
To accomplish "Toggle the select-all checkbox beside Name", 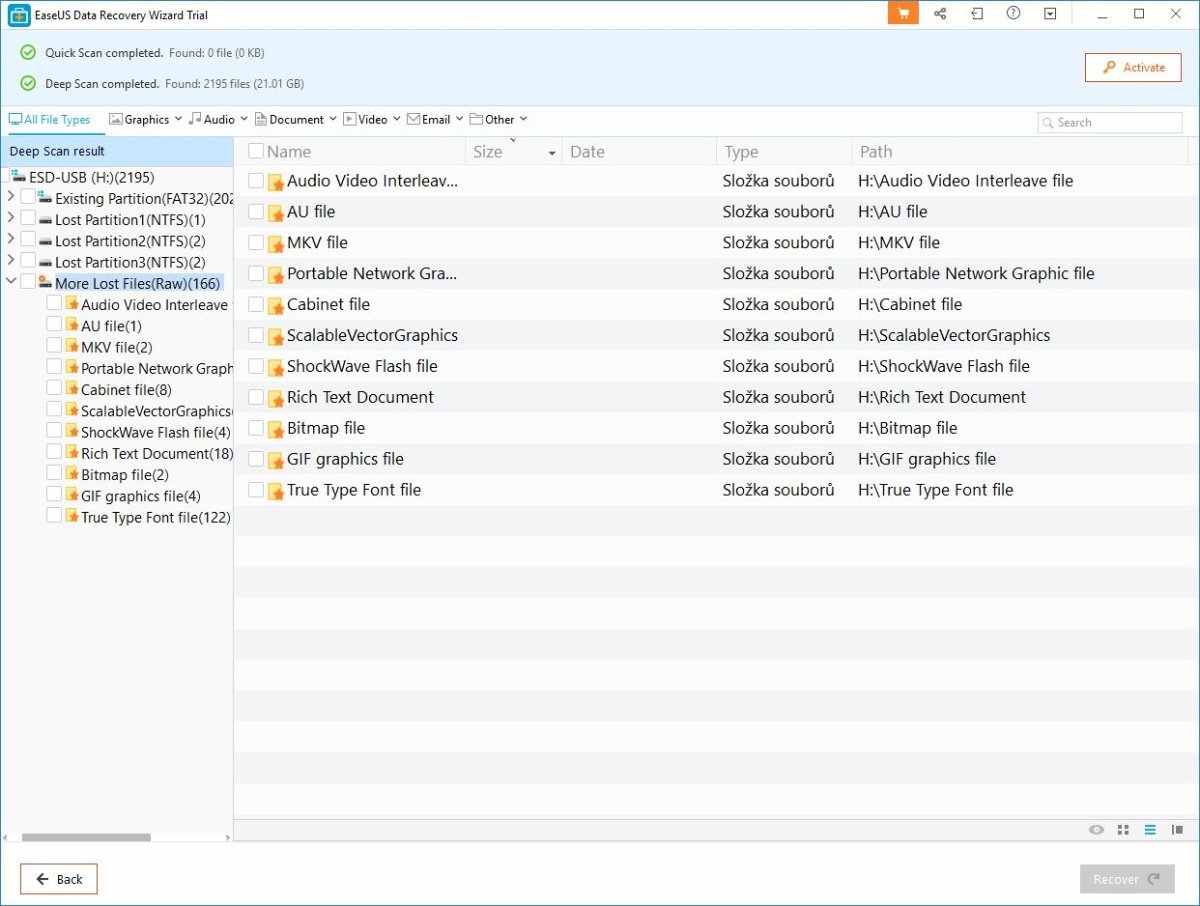I will (x=256, y=151).
